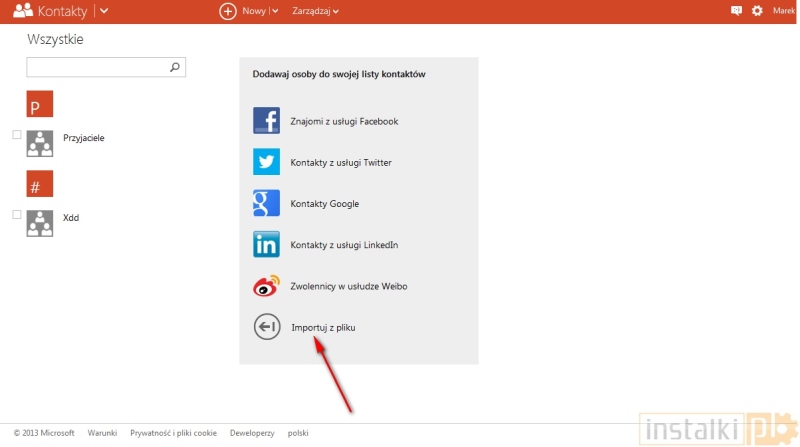
Task: Tick the Przyjaciele checkbox
Action: (x=17, y=135)
